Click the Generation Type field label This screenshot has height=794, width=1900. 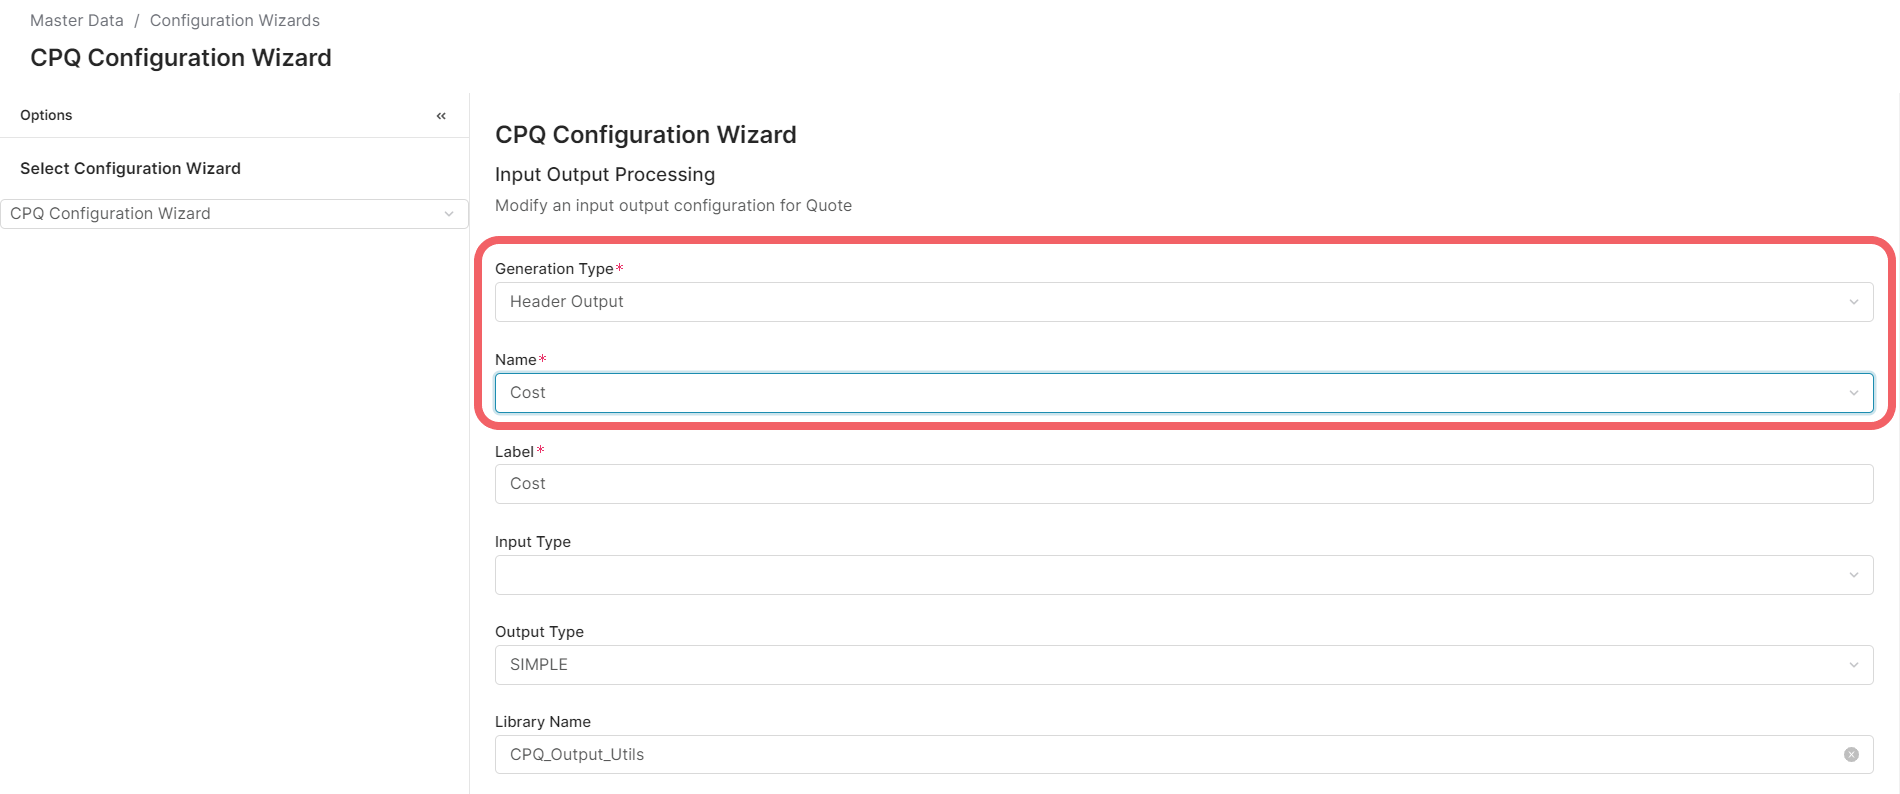pyautogui.click(x=554, y=269)
